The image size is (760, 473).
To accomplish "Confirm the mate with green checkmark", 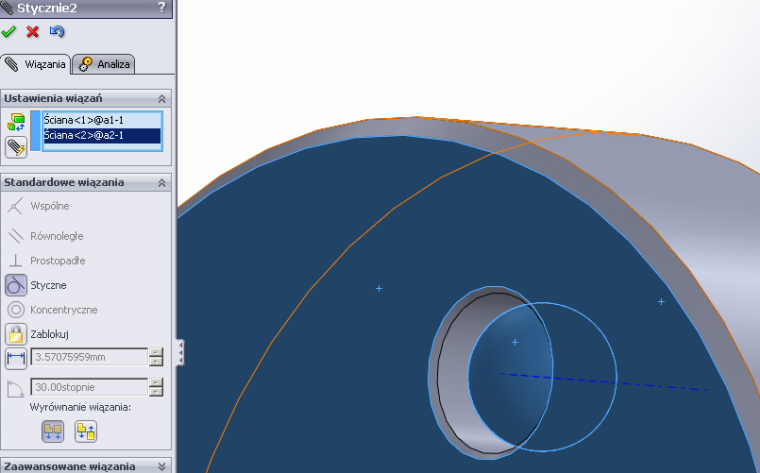I will pos(8,32).
